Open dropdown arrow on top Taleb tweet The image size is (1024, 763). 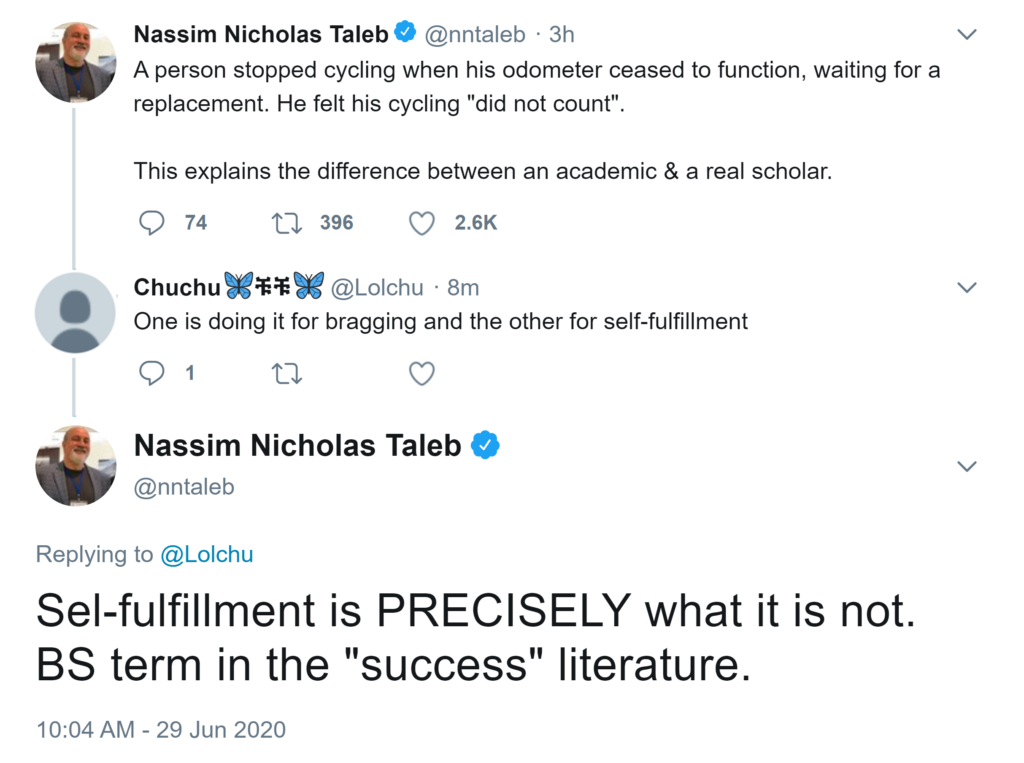(967, 35)
